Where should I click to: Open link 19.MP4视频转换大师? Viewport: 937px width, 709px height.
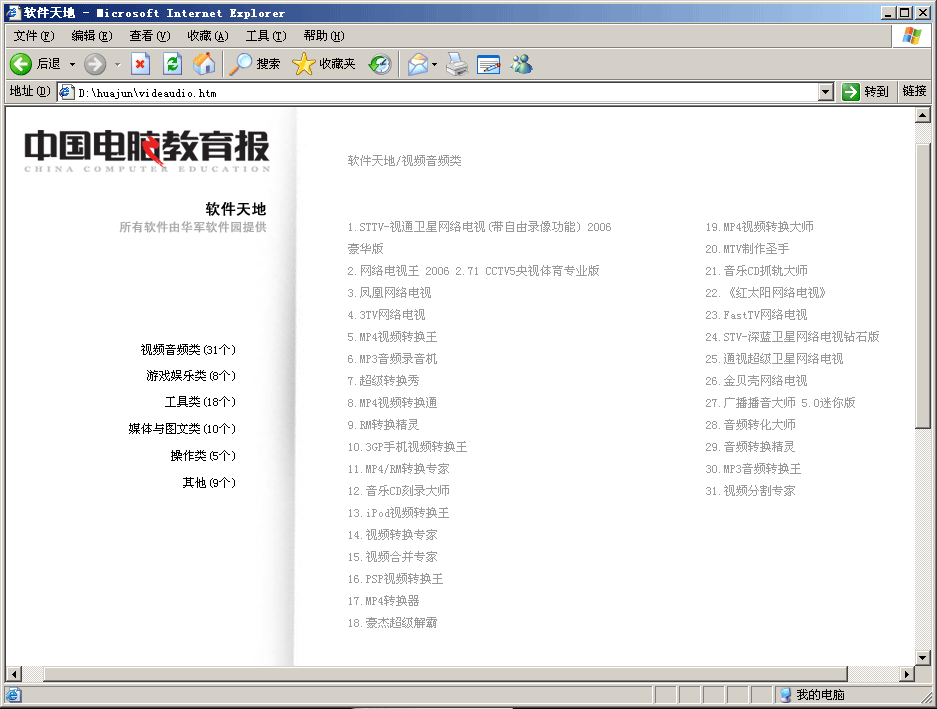click(x=760, y=227)
